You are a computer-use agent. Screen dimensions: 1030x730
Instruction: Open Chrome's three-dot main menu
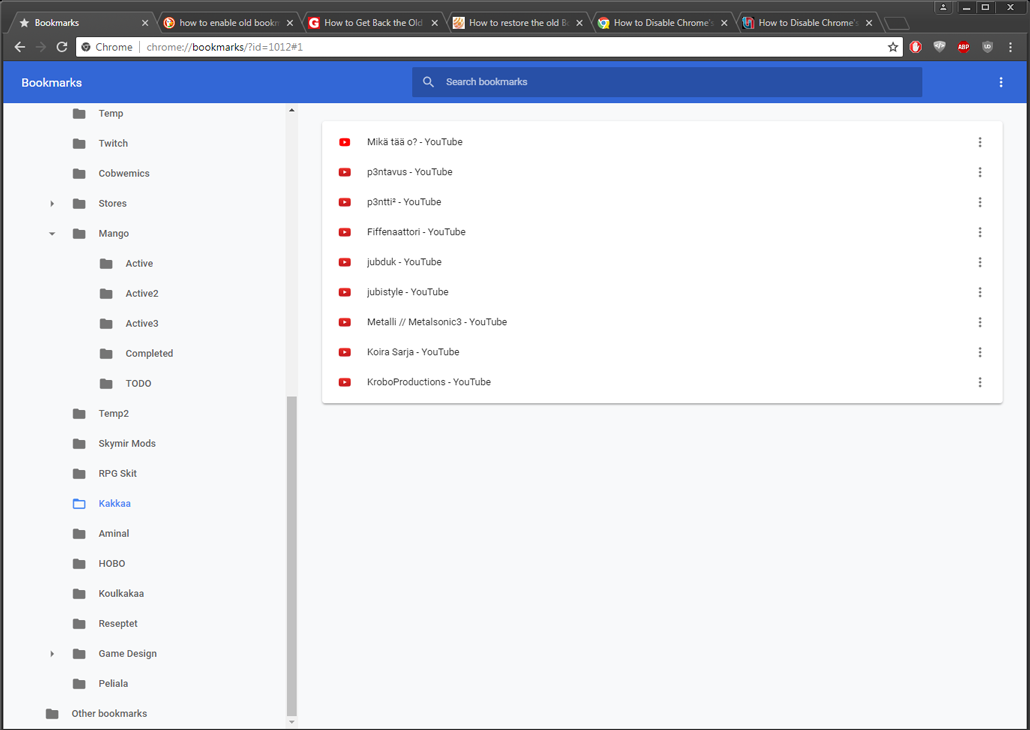1011,47
